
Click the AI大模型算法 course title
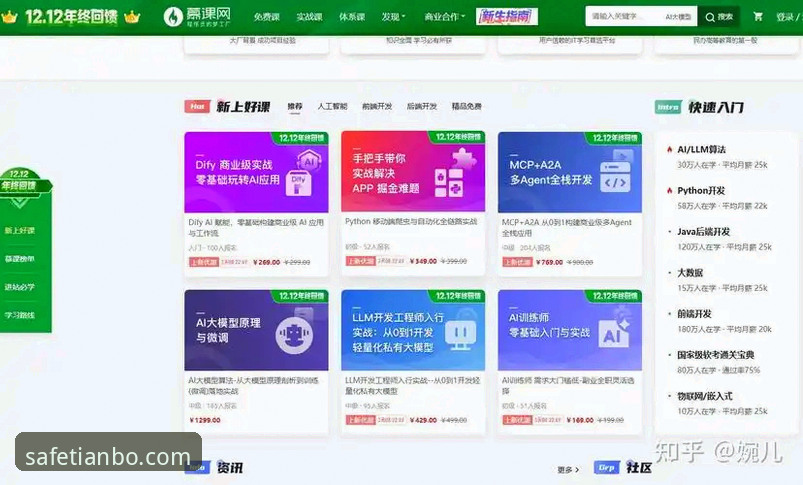click(253, 386)
